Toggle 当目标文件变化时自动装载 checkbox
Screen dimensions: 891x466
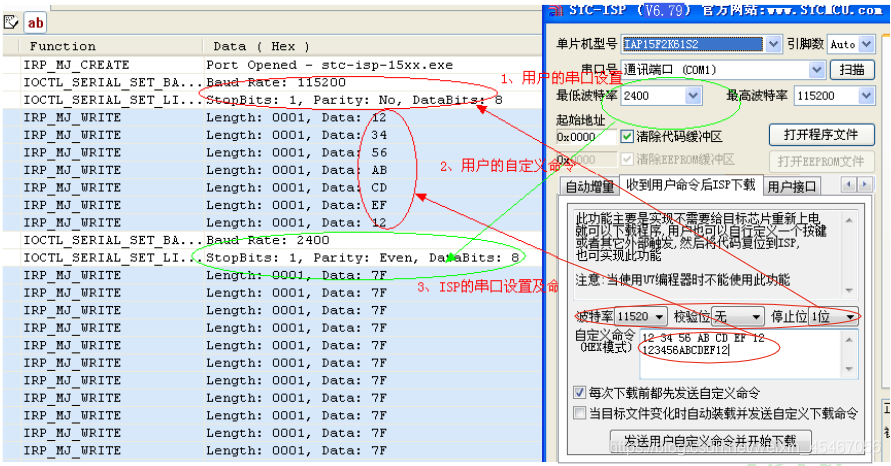579,413
